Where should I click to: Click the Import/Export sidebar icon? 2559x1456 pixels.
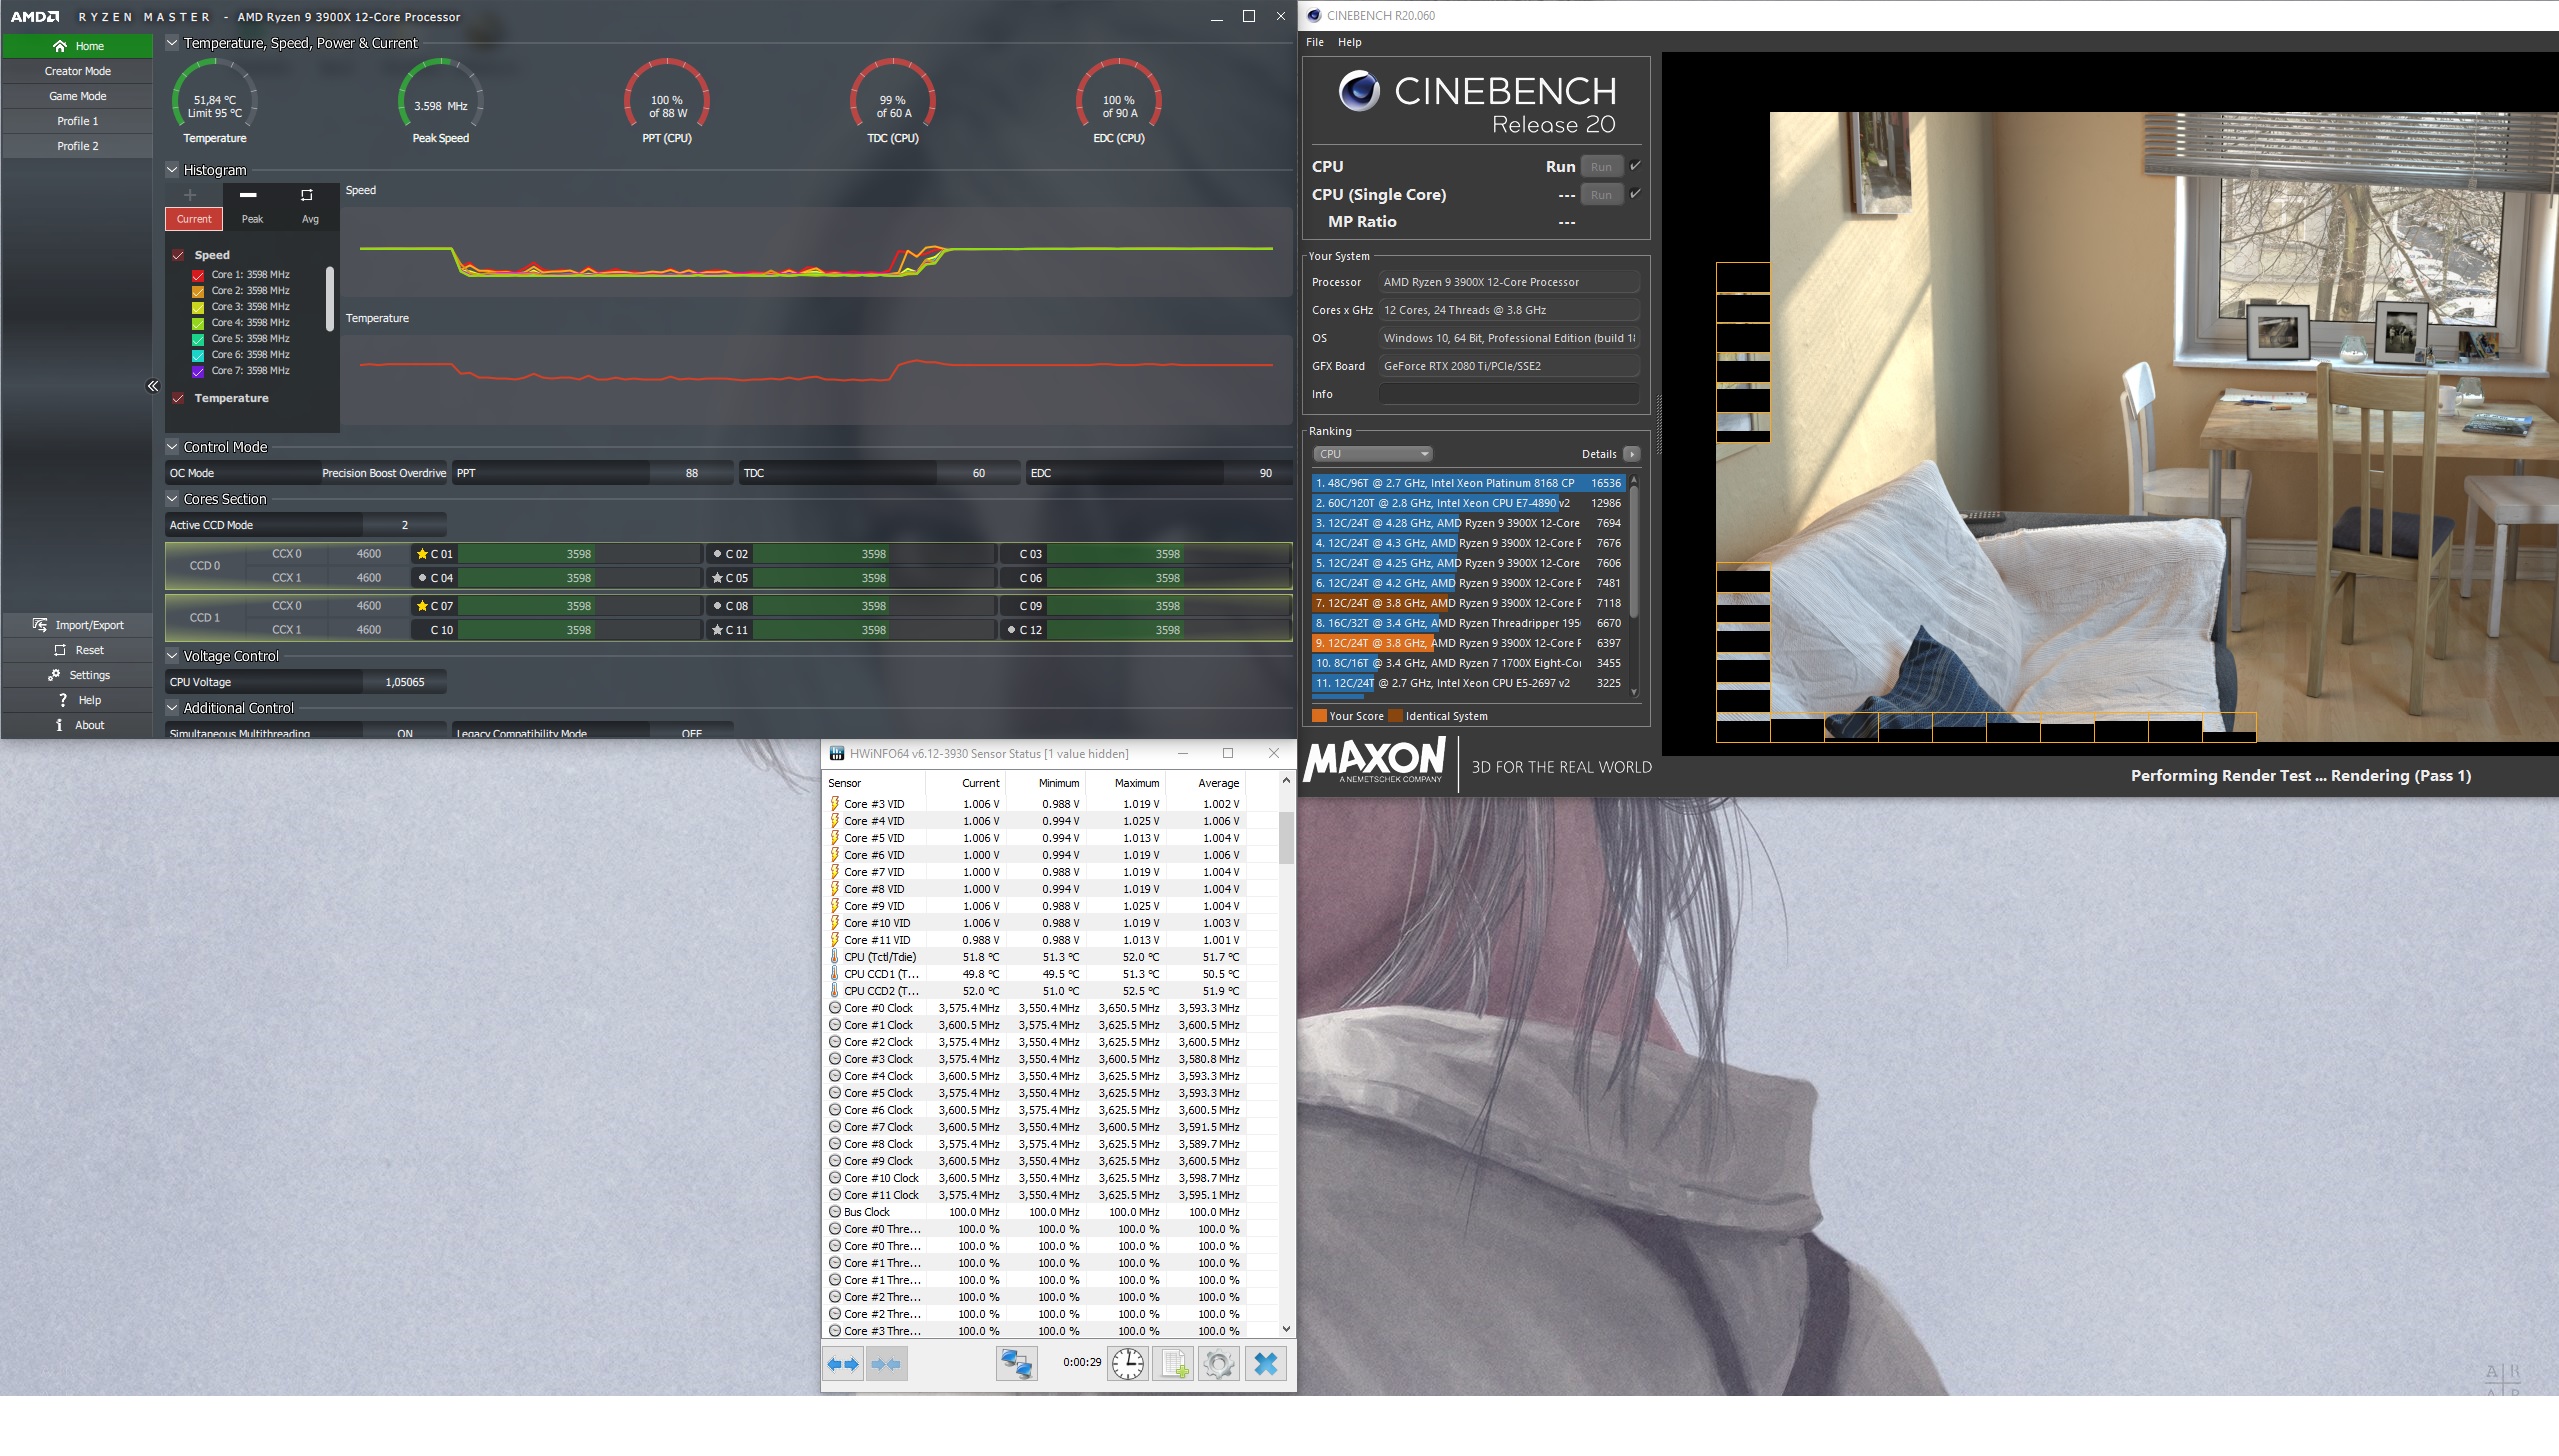40,625
